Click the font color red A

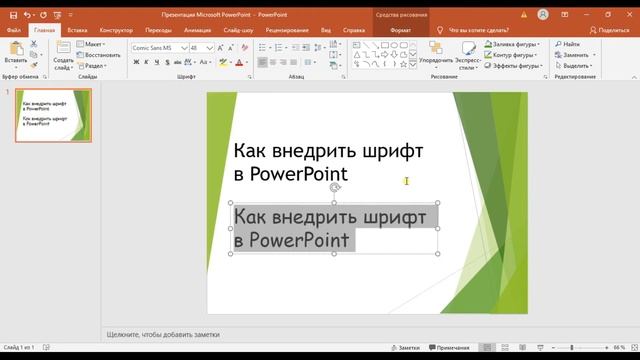pyautogui.click(x=239, y=62)
